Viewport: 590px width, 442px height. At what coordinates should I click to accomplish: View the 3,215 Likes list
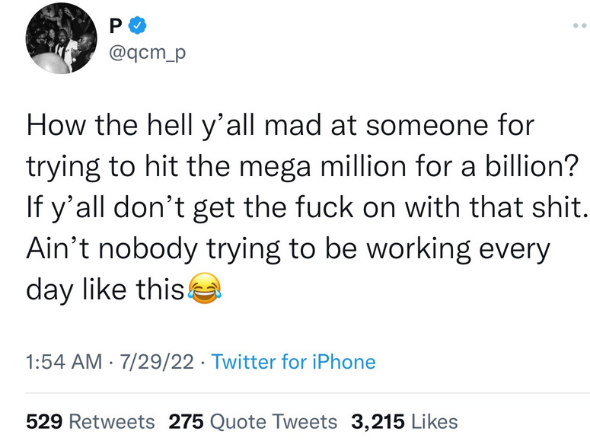tap(404, 421)
